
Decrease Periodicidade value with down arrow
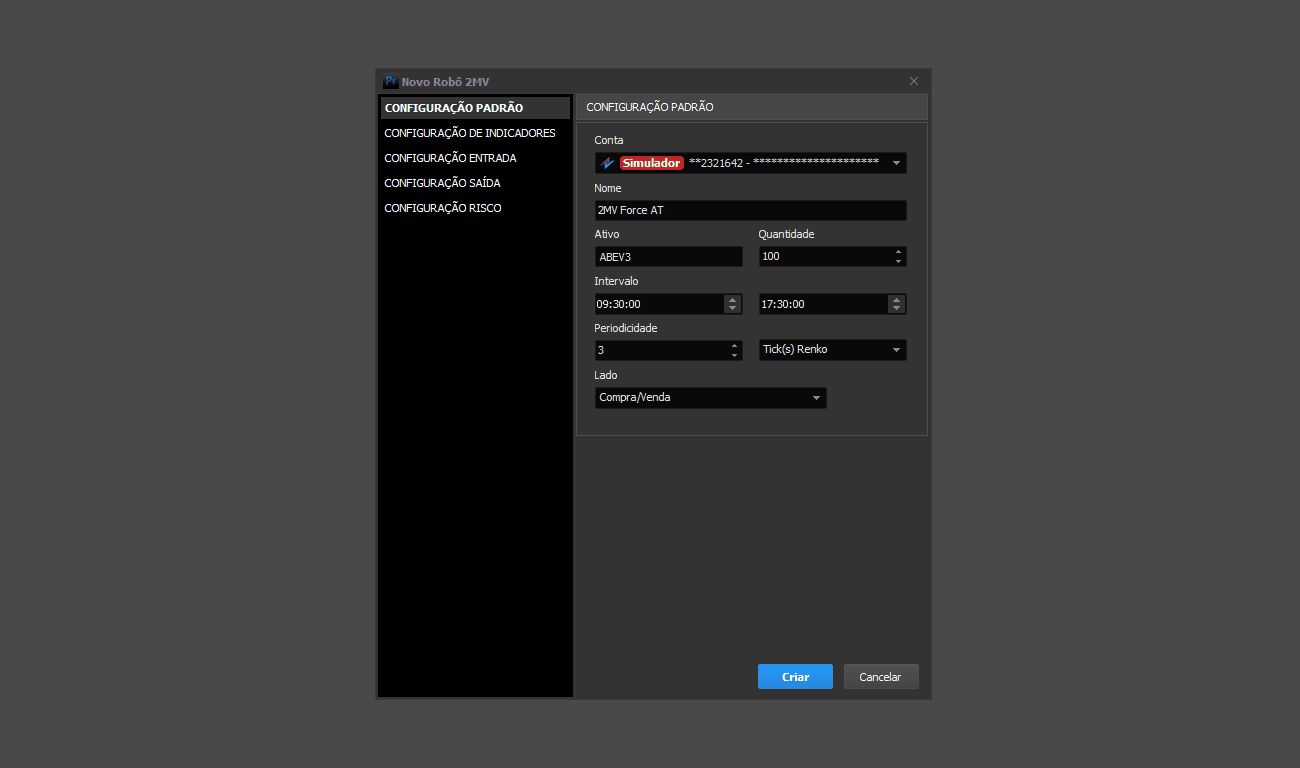point(734,355)
